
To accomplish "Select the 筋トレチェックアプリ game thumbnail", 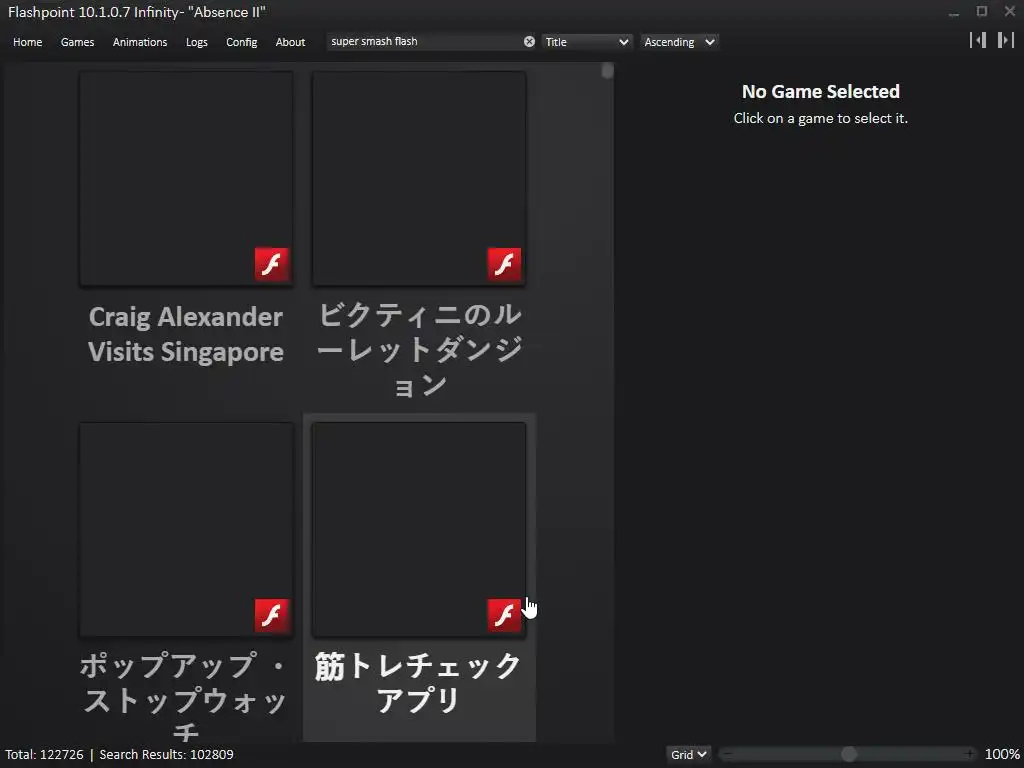I will point(419,530).
